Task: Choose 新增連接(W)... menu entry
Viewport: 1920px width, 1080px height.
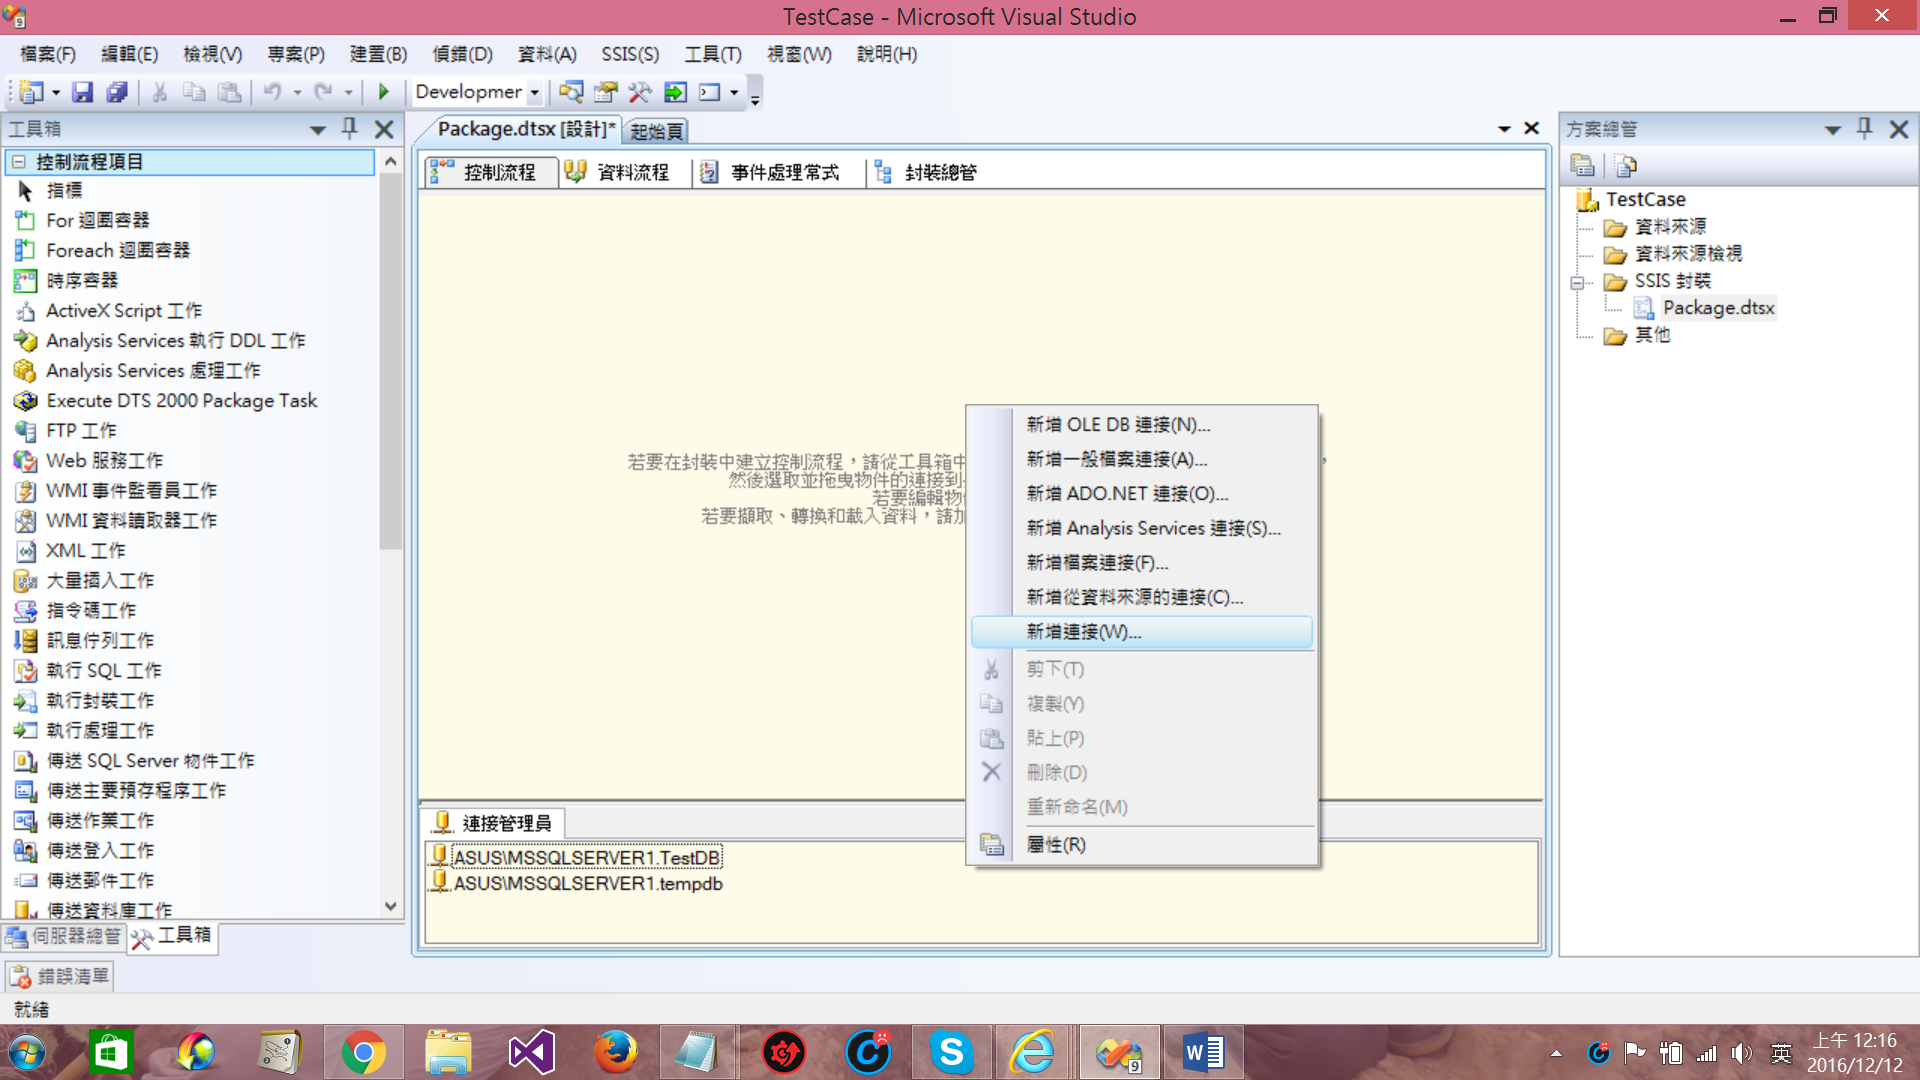Action: point(1142,632)
